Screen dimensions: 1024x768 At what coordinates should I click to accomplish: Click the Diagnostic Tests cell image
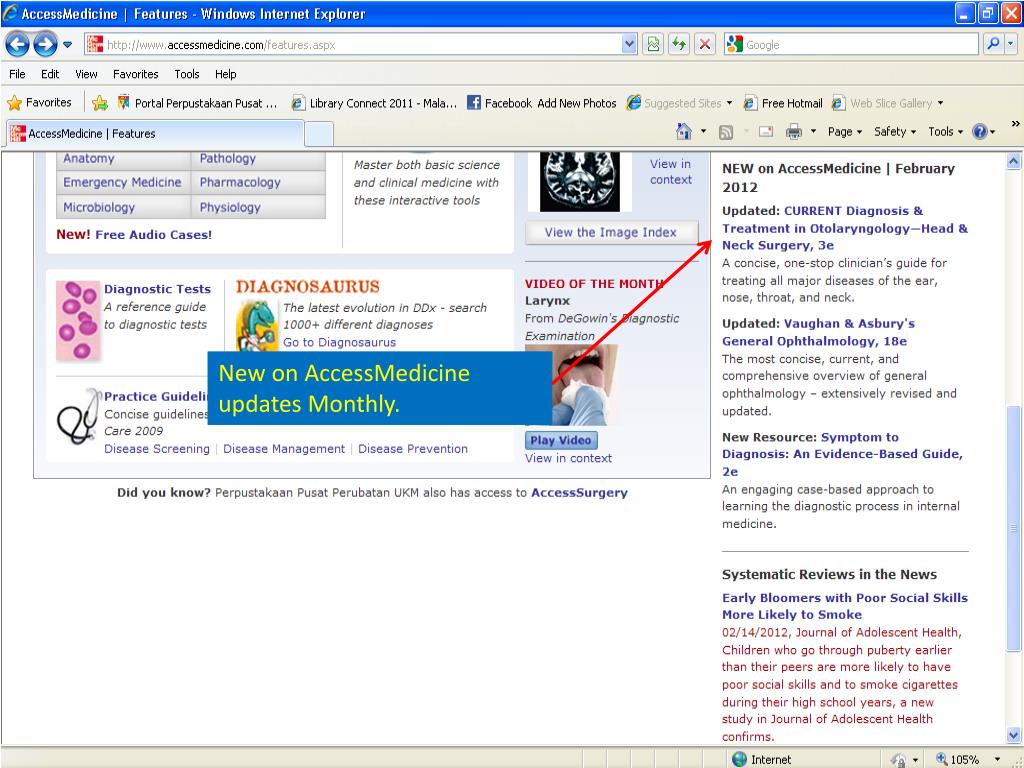pyautogui.click(x=78, y=321)
